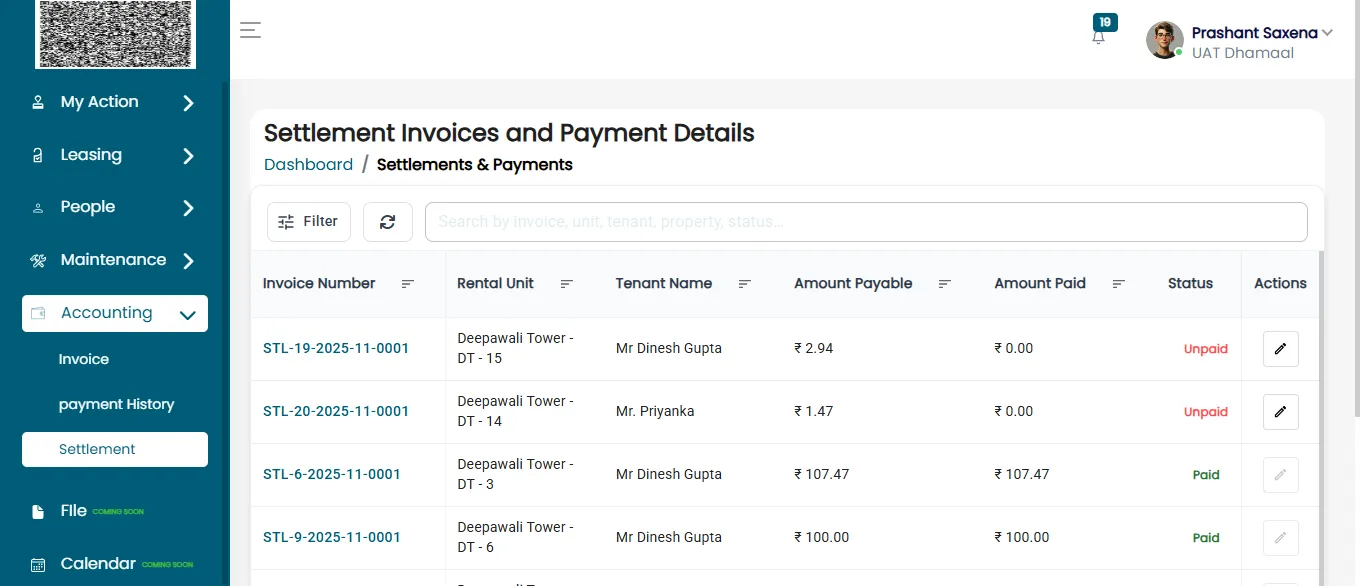The width and height of the screenshot is (1360, 586).
Task: Click Unpaid status of Mr. Priyanka row
Action: (1205, 412)
